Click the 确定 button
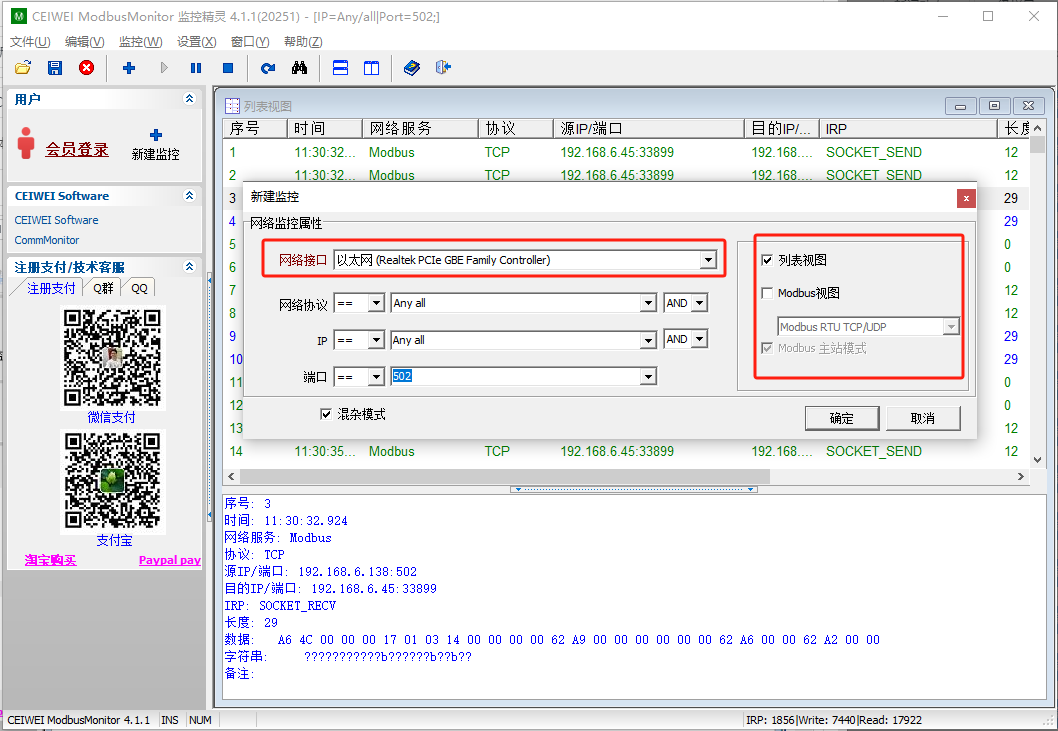This screenshot has height=731, width=1058. click(841, 418)
